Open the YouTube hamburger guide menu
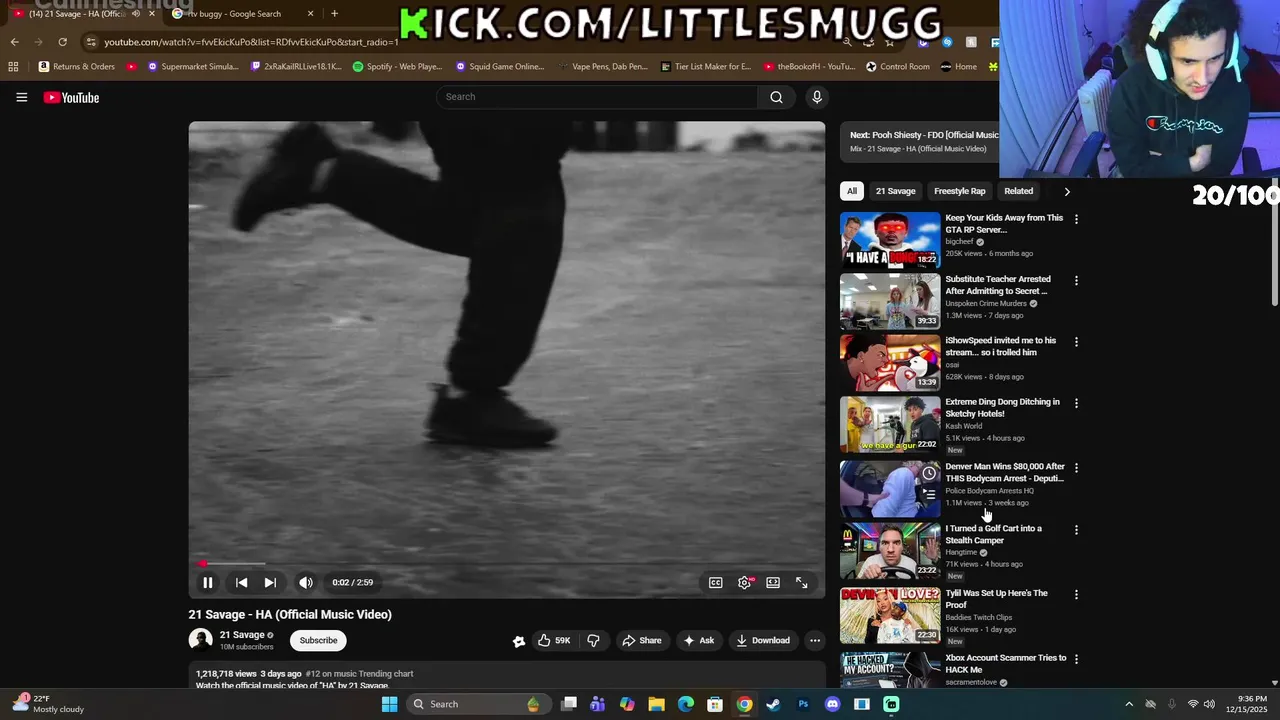The height and width of the screenshot is (720, 1280). pos(21,97)
